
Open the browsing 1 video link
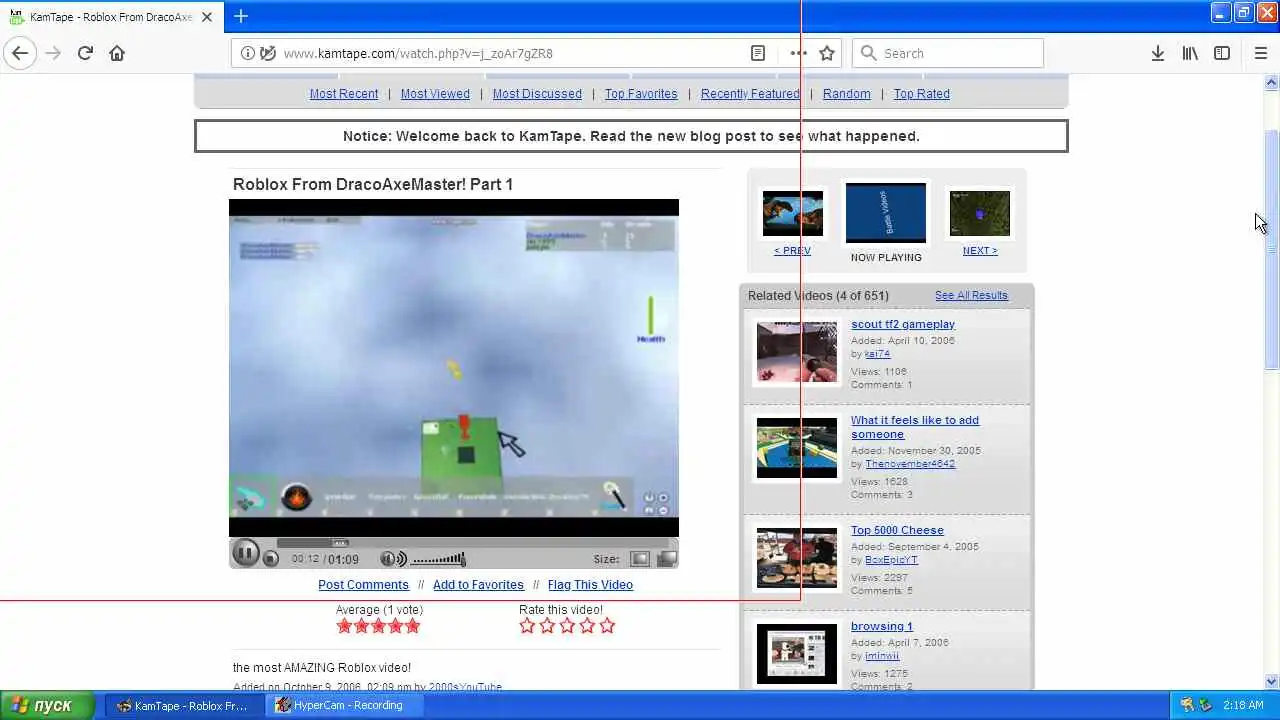pyautogui.click(x=881, y=626)
